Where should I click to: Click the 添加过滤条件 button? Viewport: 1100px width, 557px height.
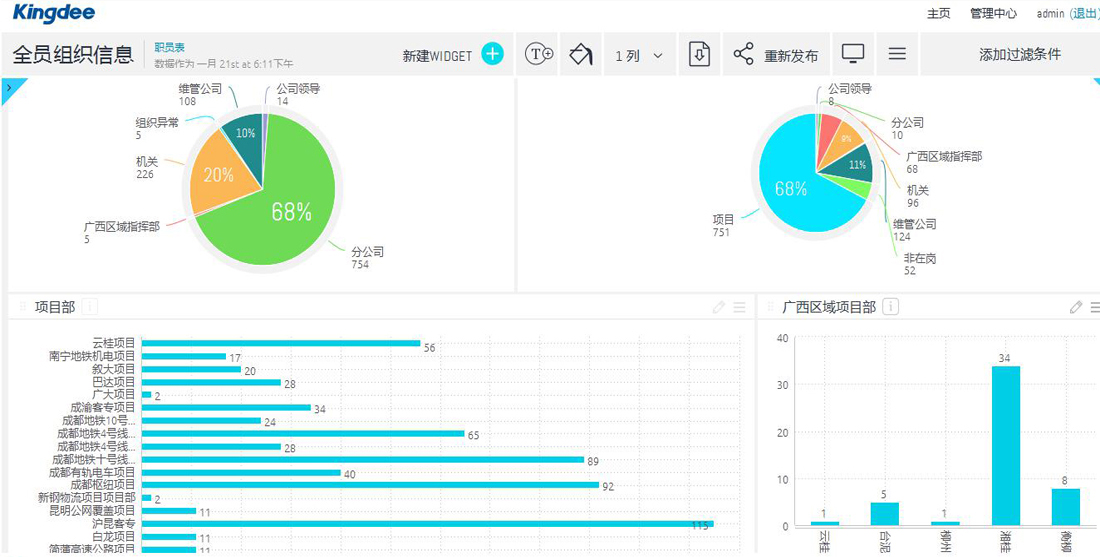point(1019,55)
